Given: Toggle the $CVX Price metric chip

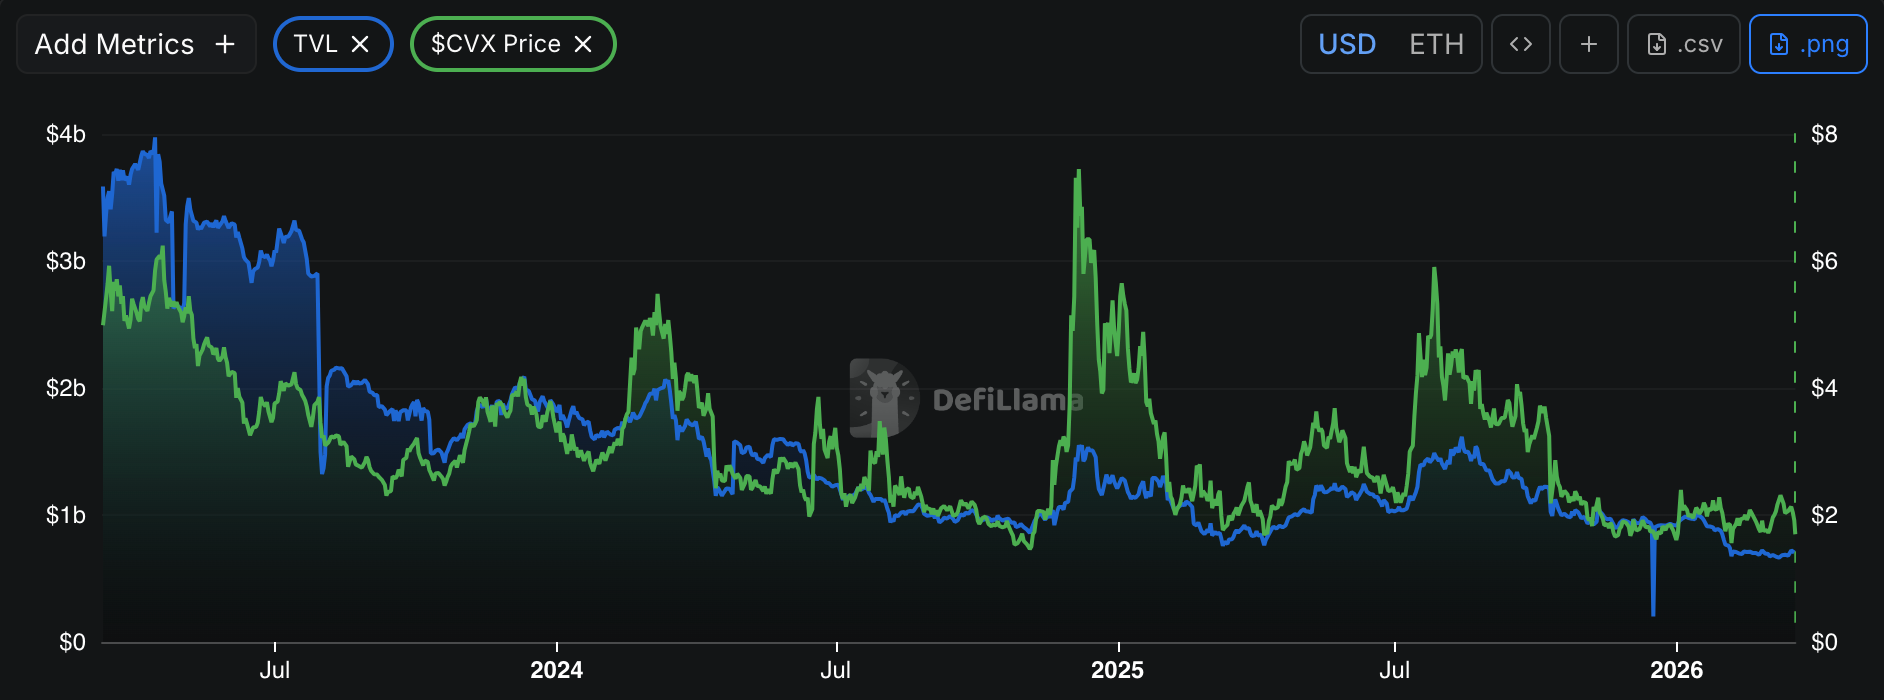Looking at the screenshot, I should click(495, 44).
